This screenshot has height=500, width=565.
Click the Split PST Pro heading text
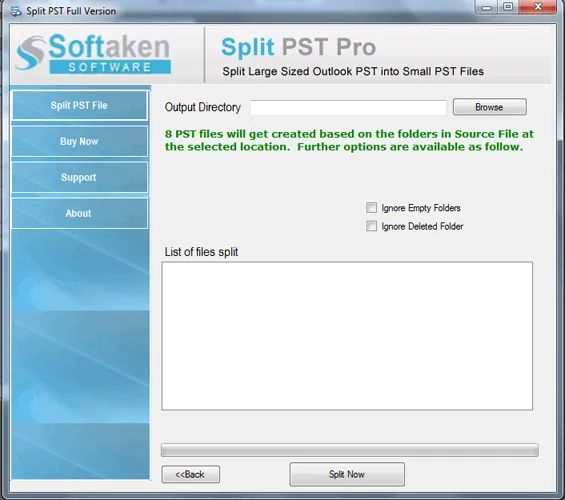pos(298,47)
